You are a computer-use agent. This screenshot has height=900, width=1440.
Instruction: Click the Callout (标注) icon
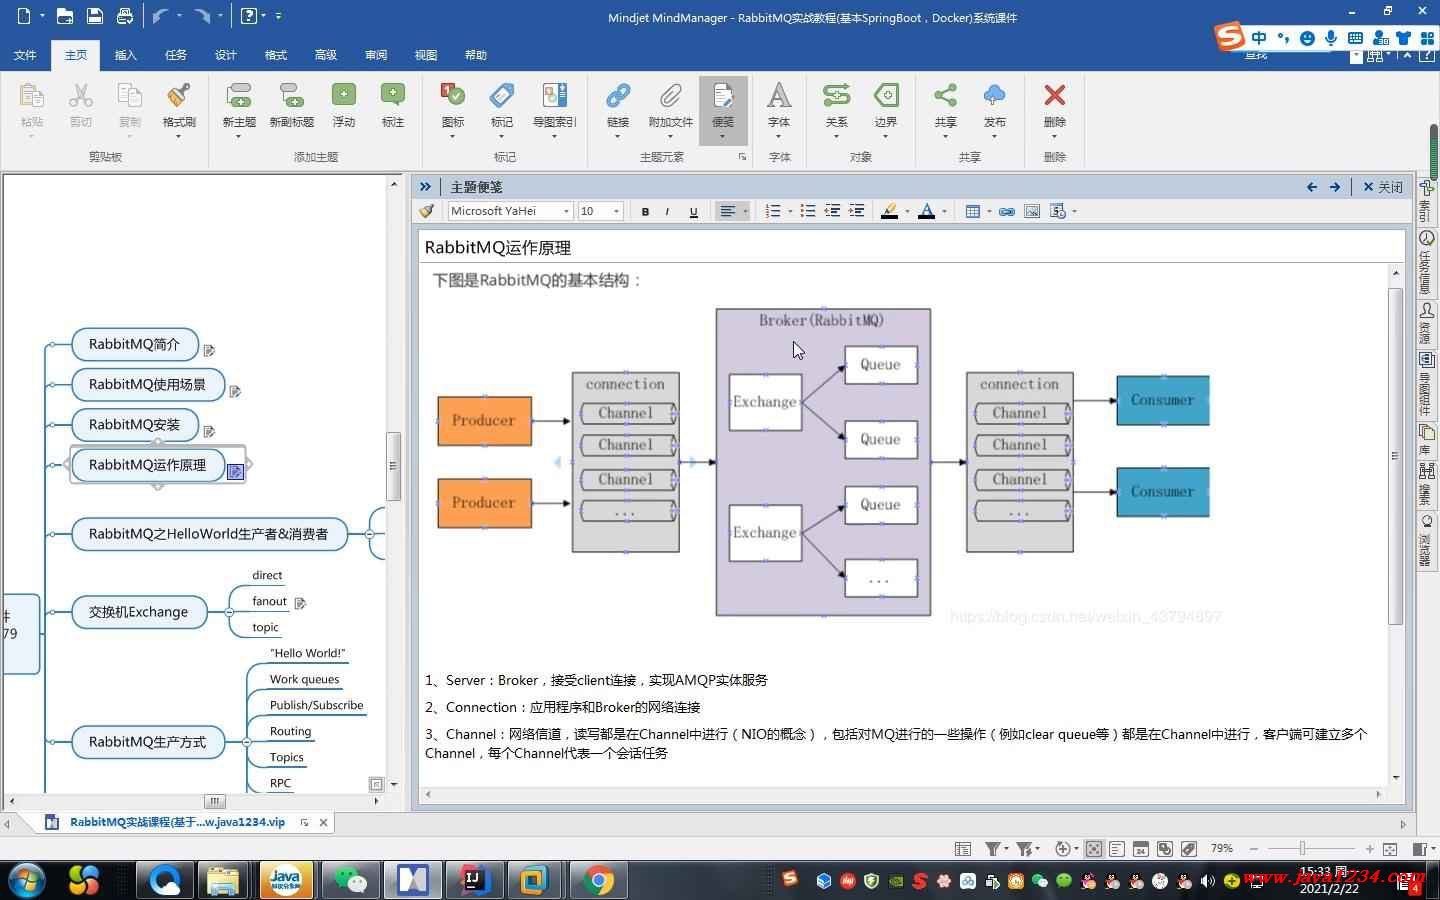point(393,96)
